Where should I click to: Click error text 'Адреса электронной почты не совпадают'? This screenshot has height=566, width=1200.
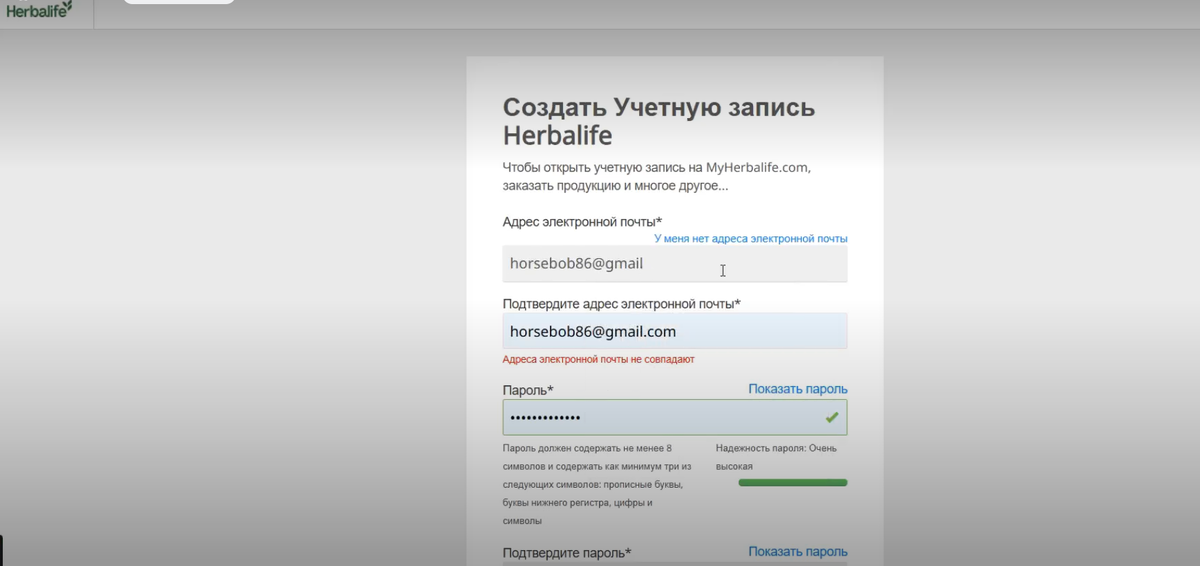598,359
